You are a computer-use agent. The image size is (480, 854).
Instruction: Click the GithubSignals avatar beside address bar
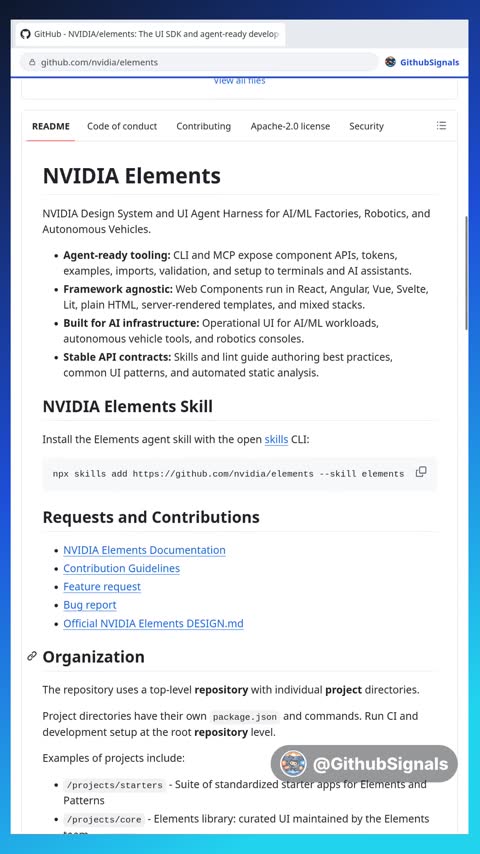tap(390, 62)
